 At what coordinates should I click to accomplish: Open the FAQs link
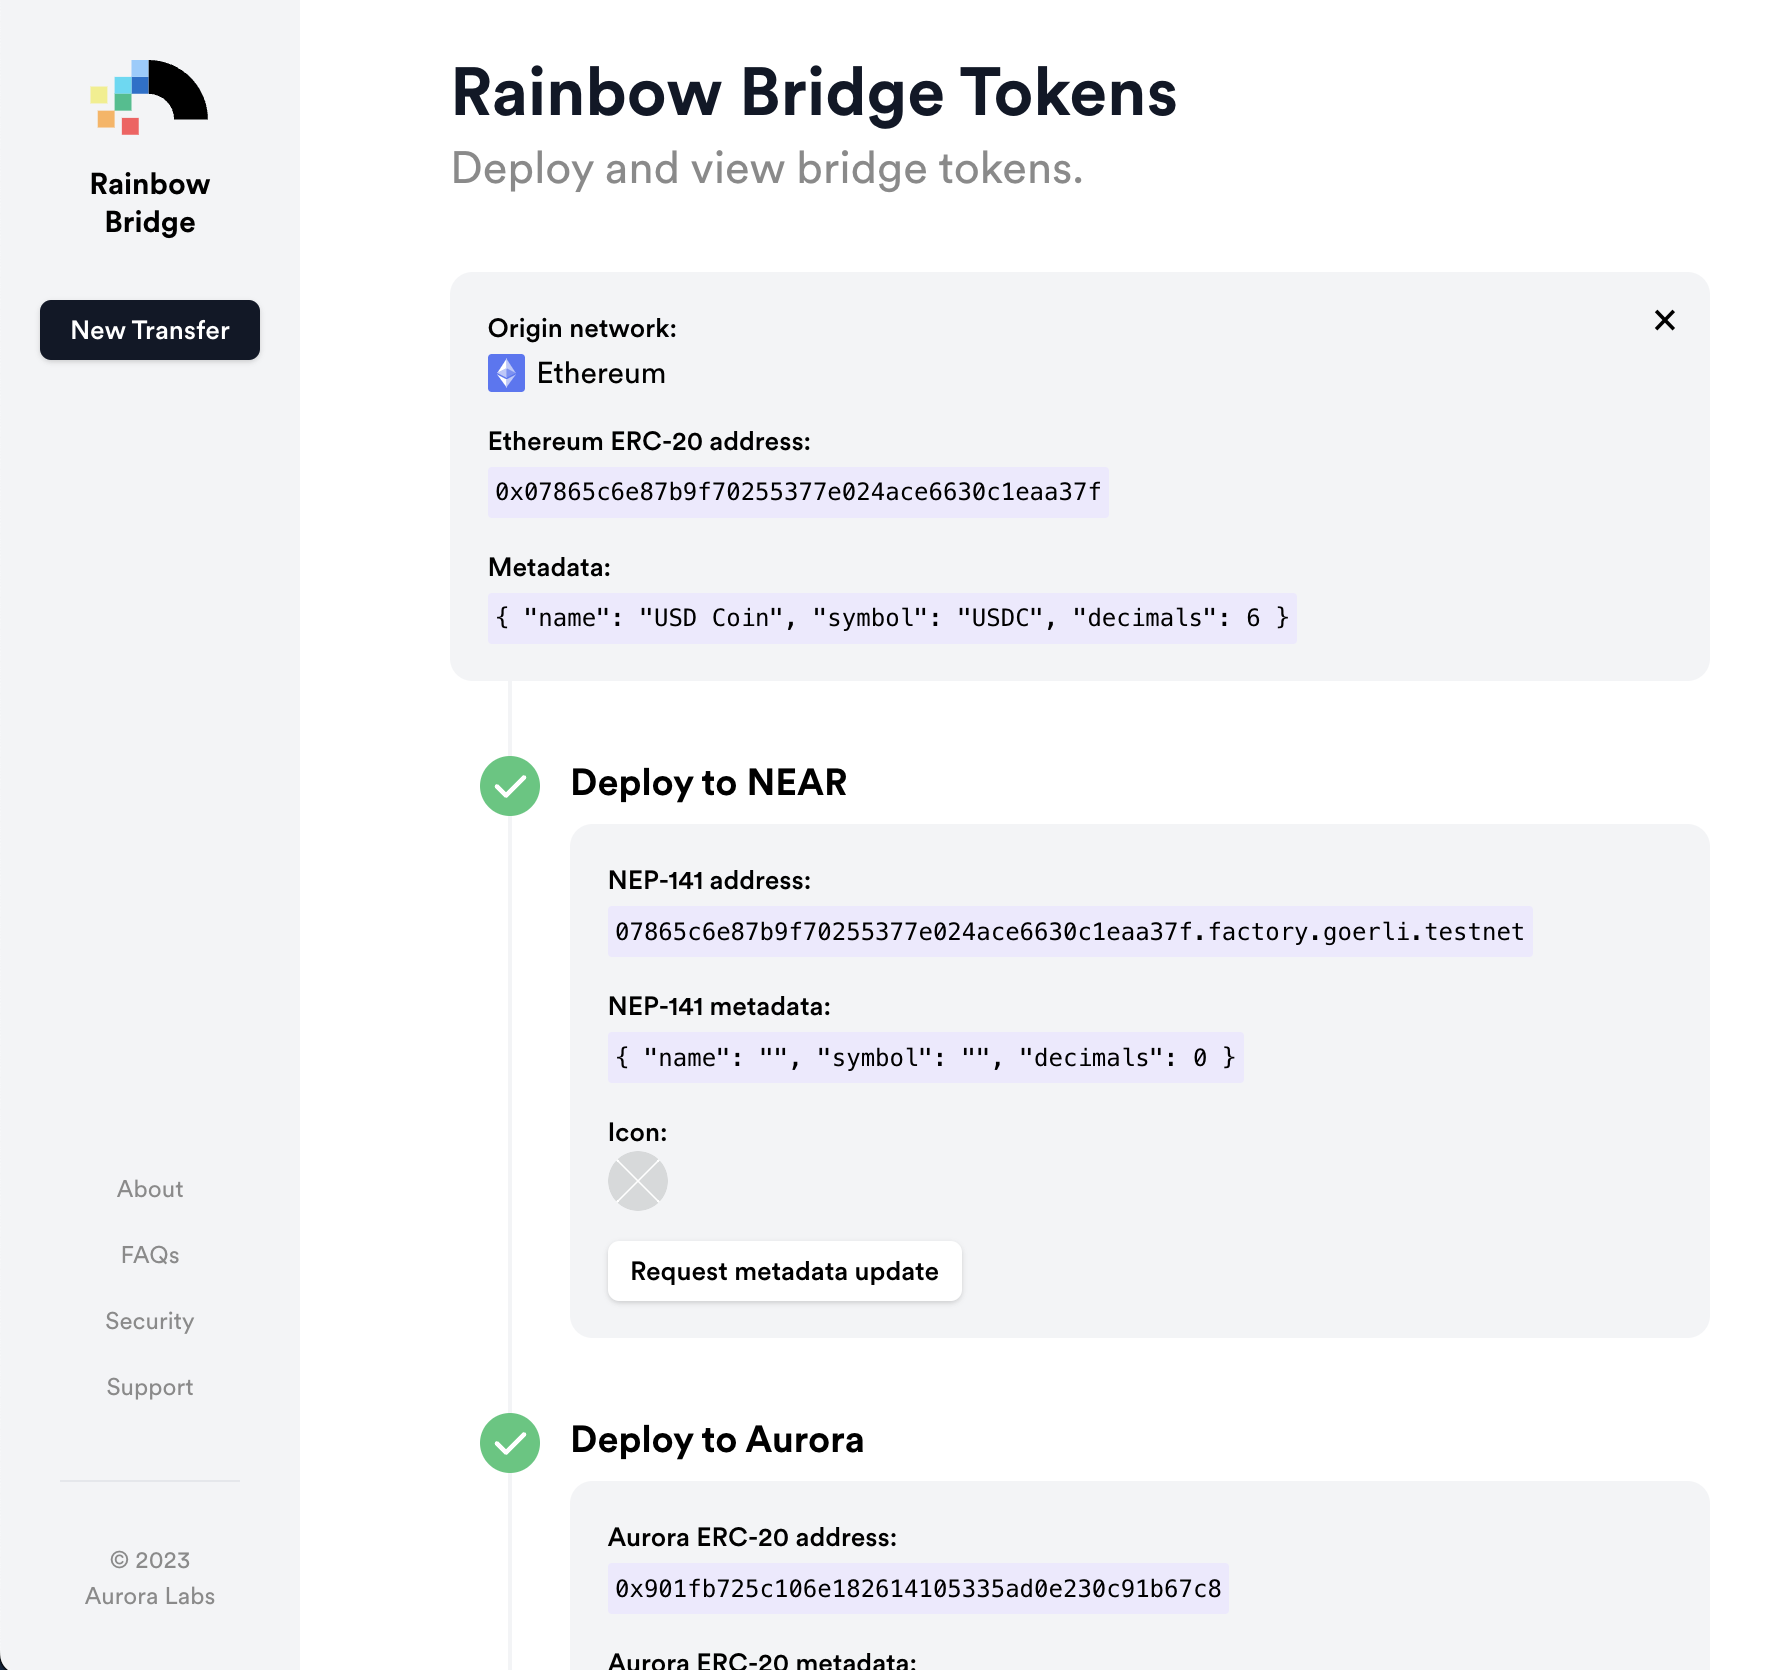(150, 1255)
